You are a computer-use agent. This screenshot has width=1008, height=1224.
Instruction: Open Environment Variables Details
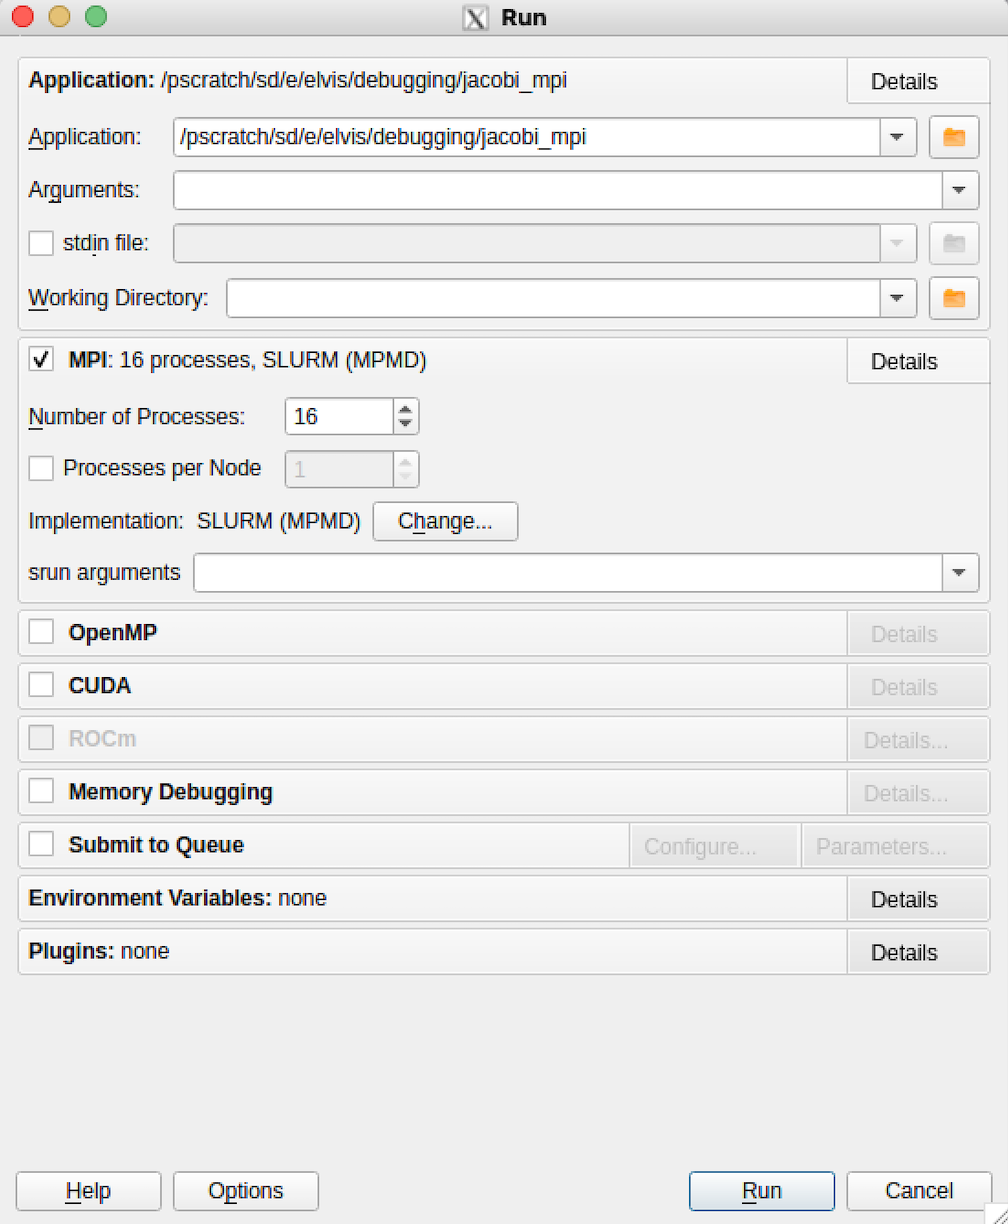[904, 899]
